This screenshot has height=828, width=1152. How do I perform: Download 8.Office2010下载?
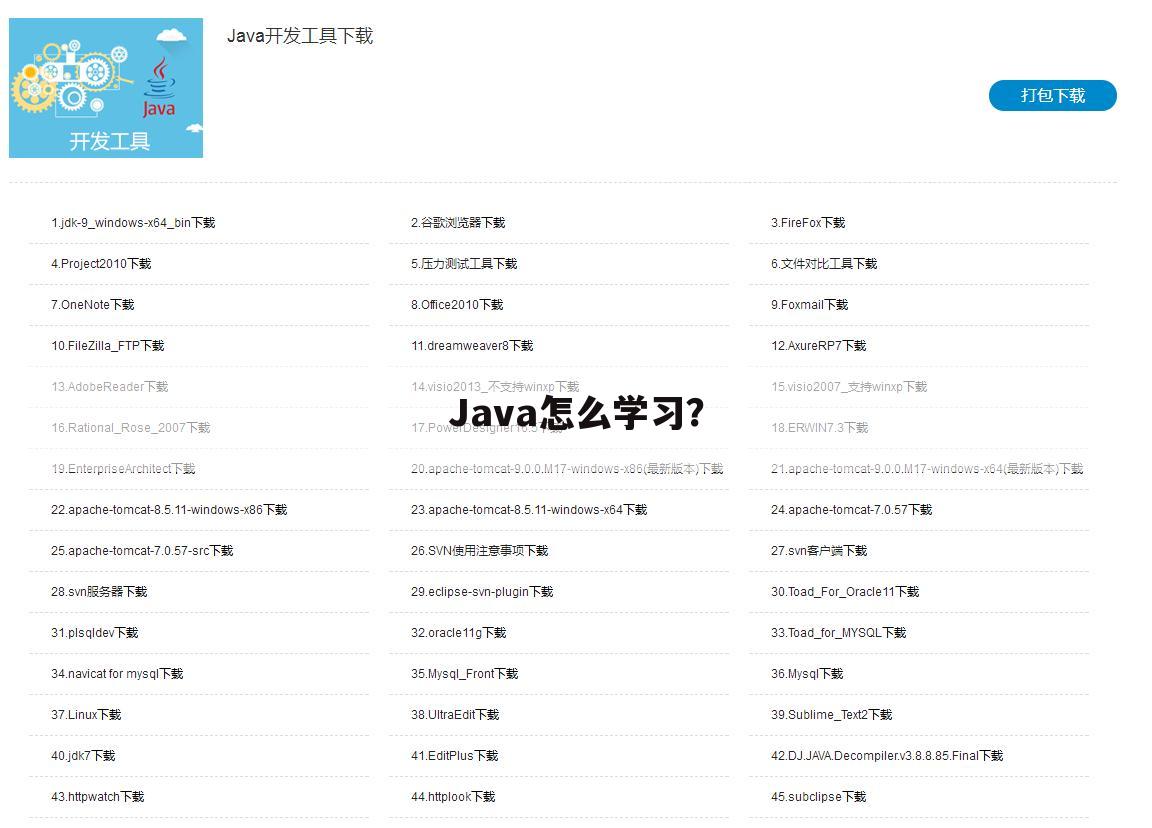(x=457, y=305)
